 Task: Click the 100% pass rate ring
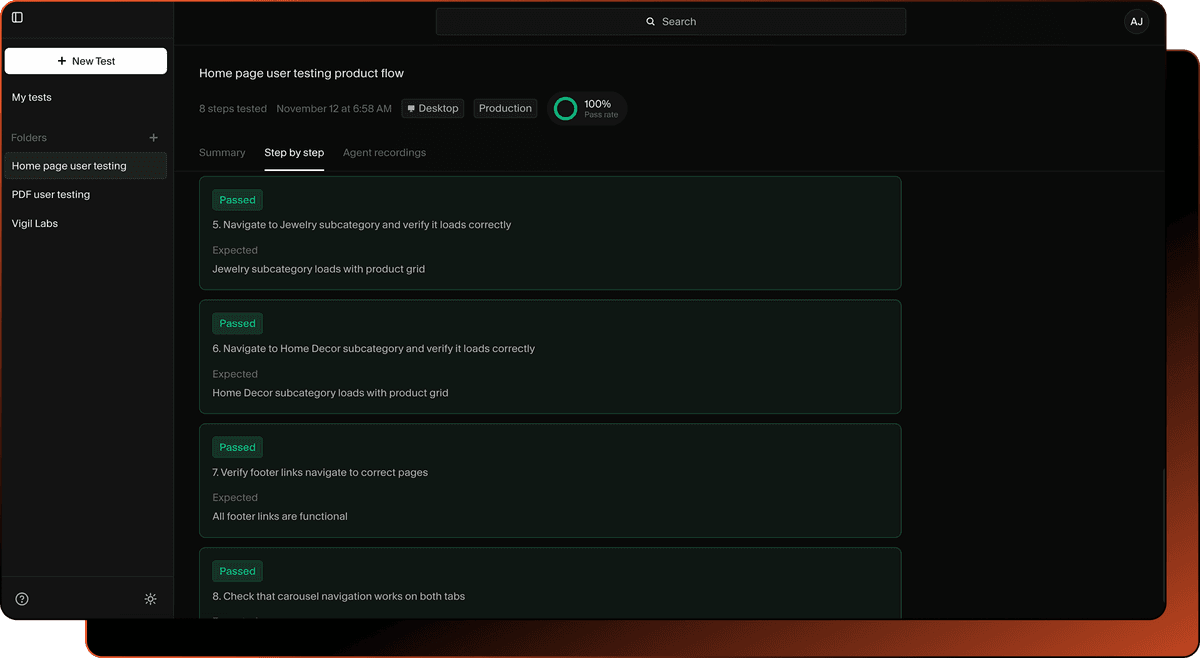[565, 109]
